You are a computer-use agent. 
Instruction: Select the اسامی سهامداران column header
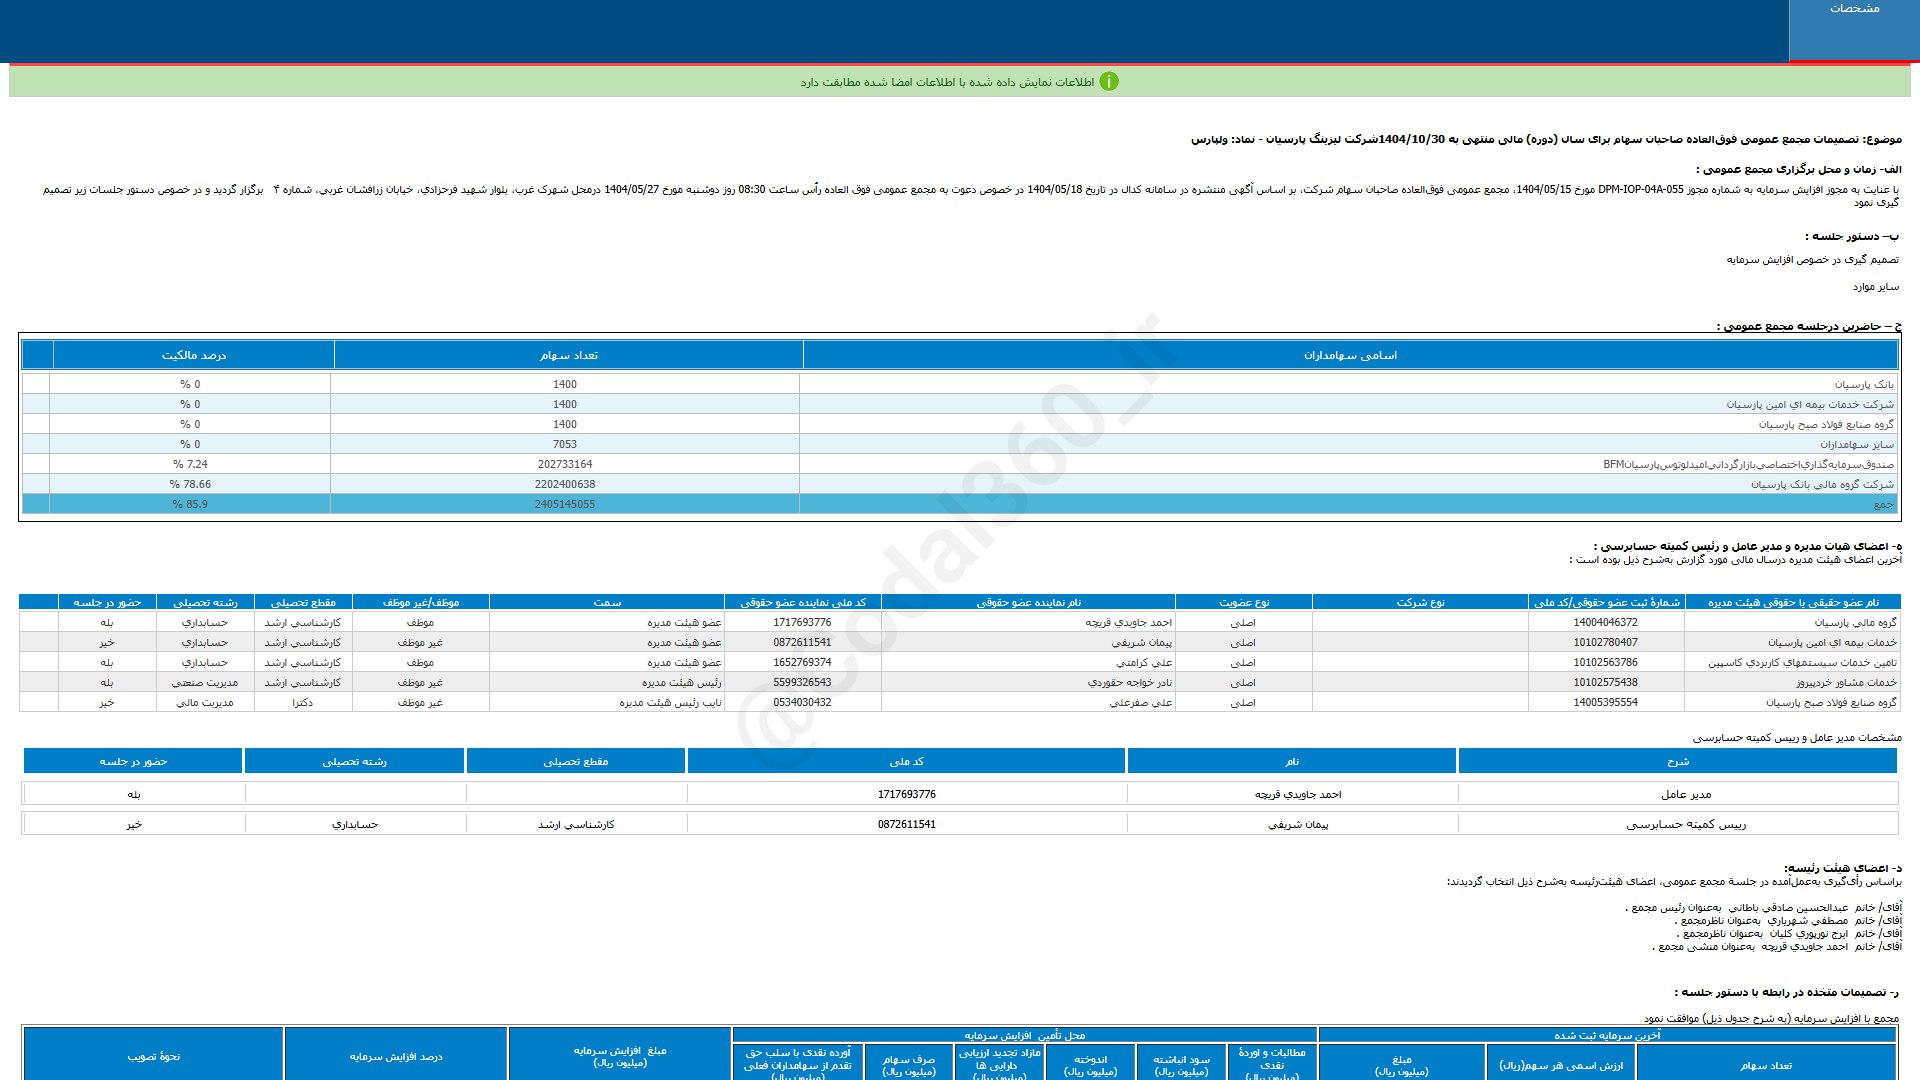(1350, 355)
